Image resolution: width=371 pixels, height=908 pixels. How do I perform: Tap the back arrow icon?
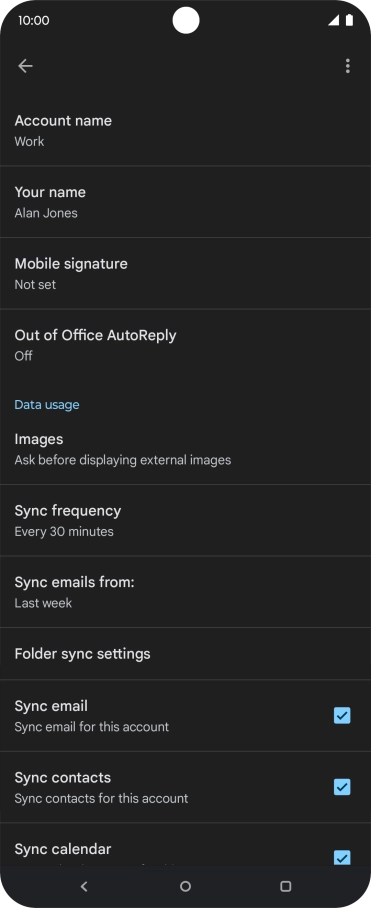25,66
